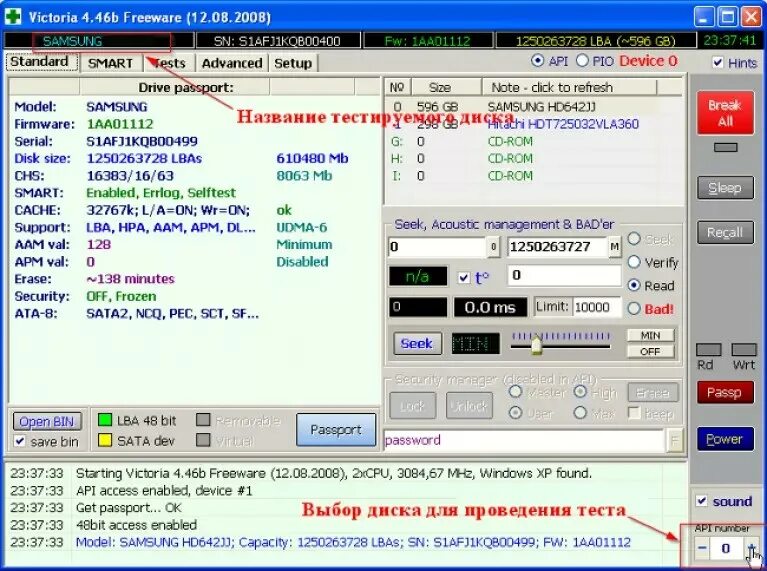Click the n/a temperature display

pyautogui.click(x=418, y=276)
